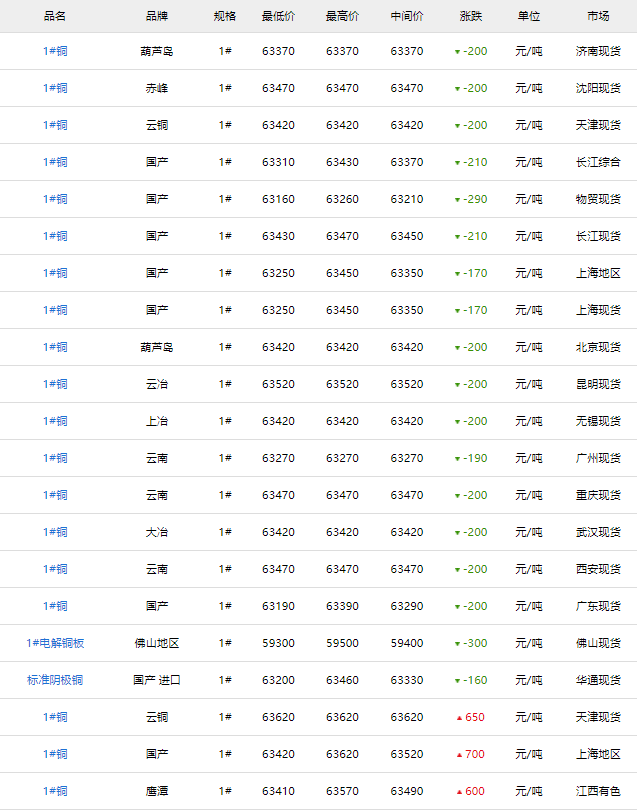Viewport: 637px width, 811px height.
Task: Click the green down arrow beside -290
Action: point(457,200)
